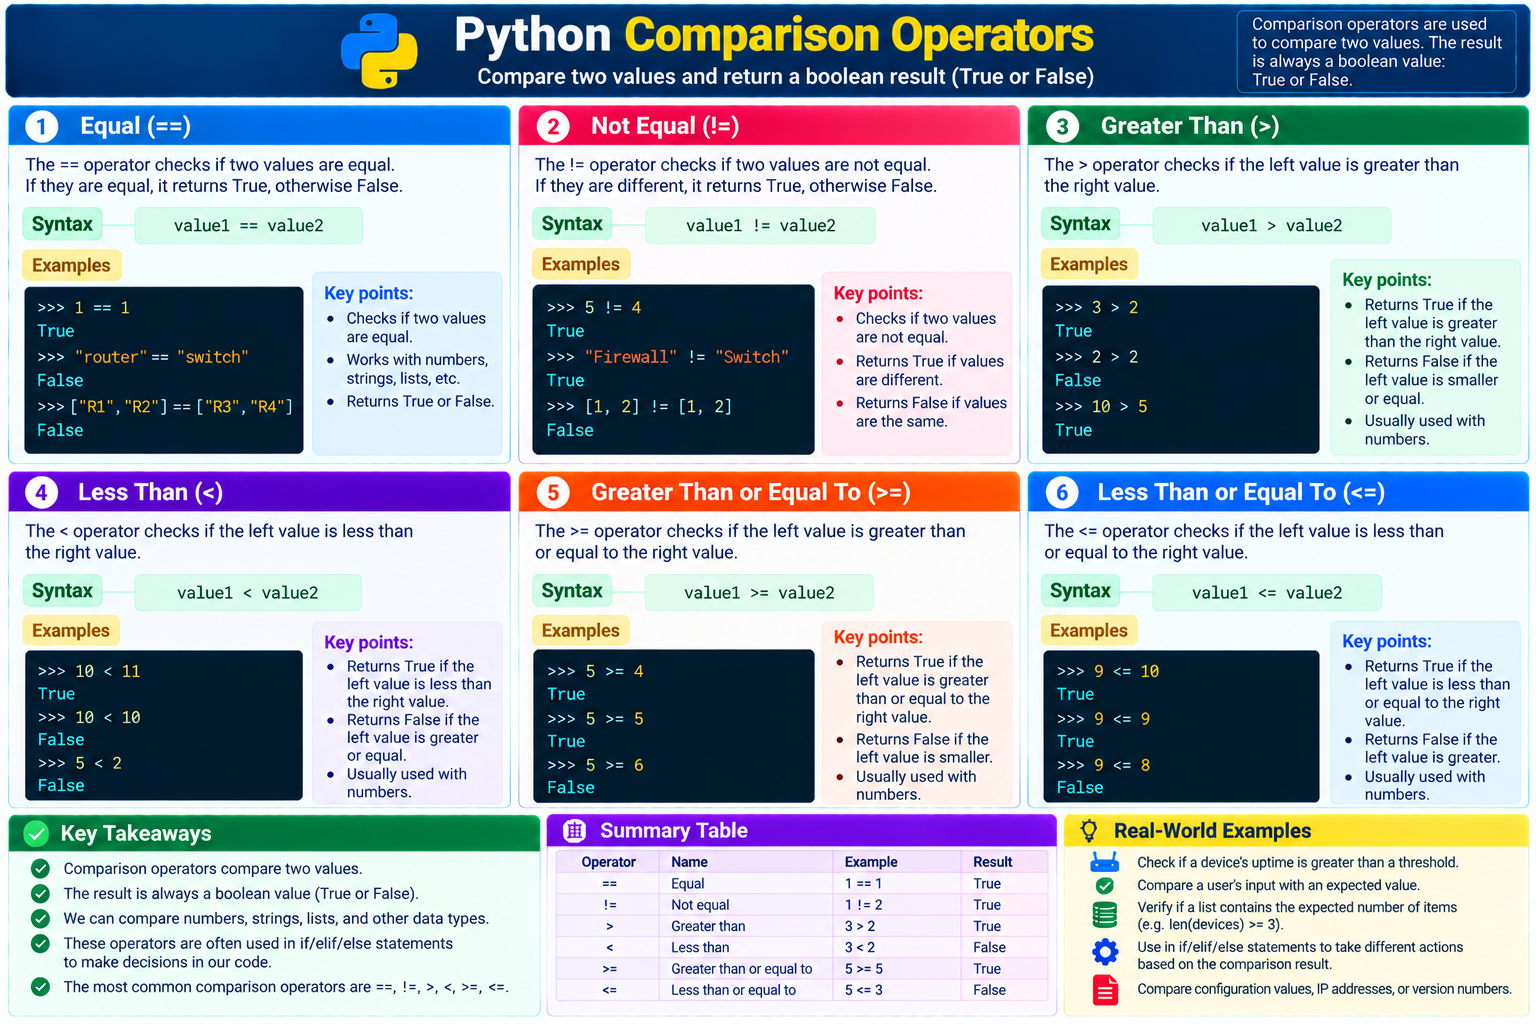This screenshot has height=1024, width=1536.
Task: Click the "5 <= 3" example cell in the table
Action: tap(864, 990)
